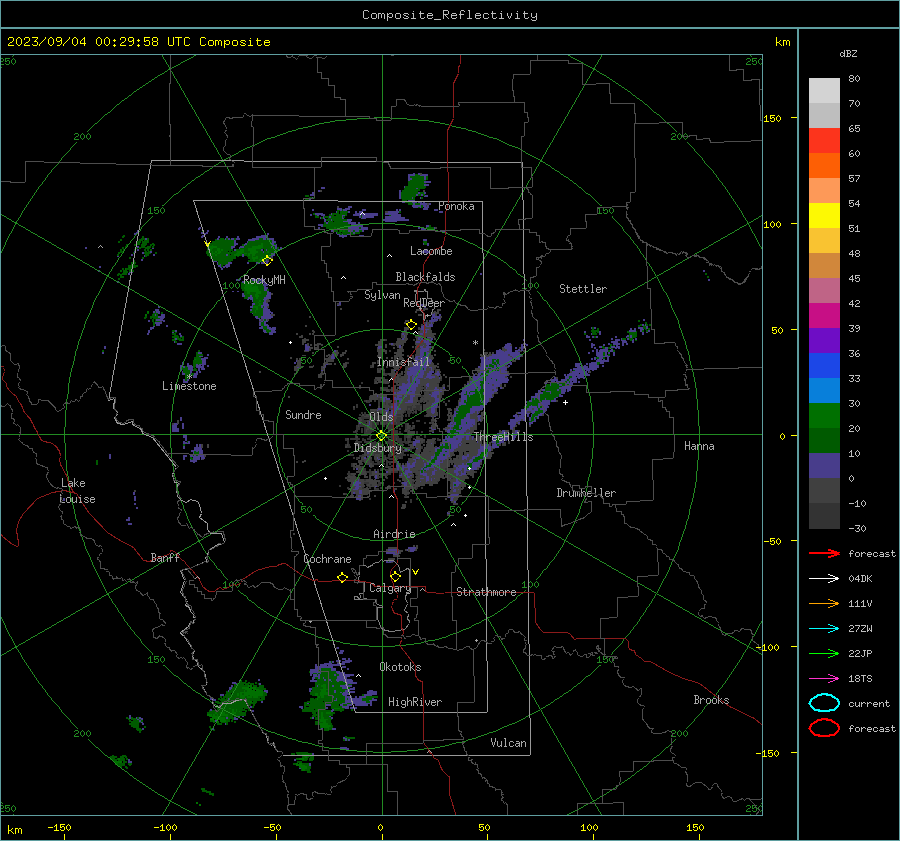Click the cyan current ellipse symbol
The width and height of the screenshot is (900, 841).
[x=824, y=703]
